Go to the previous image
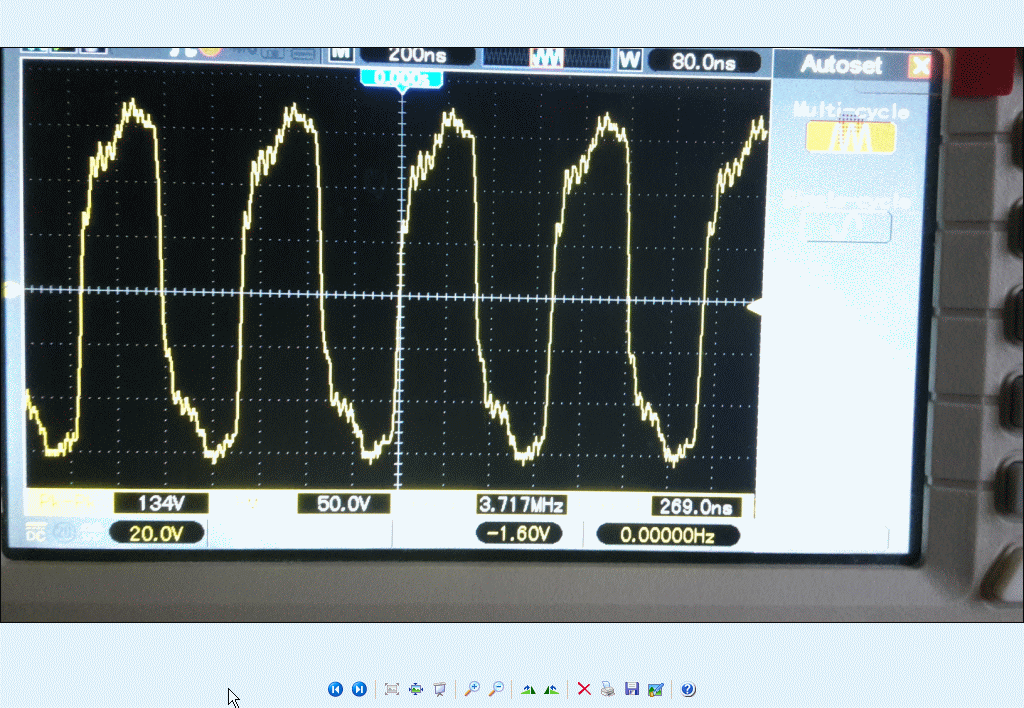Viewport: 1024px width, 708px height. 335,689
